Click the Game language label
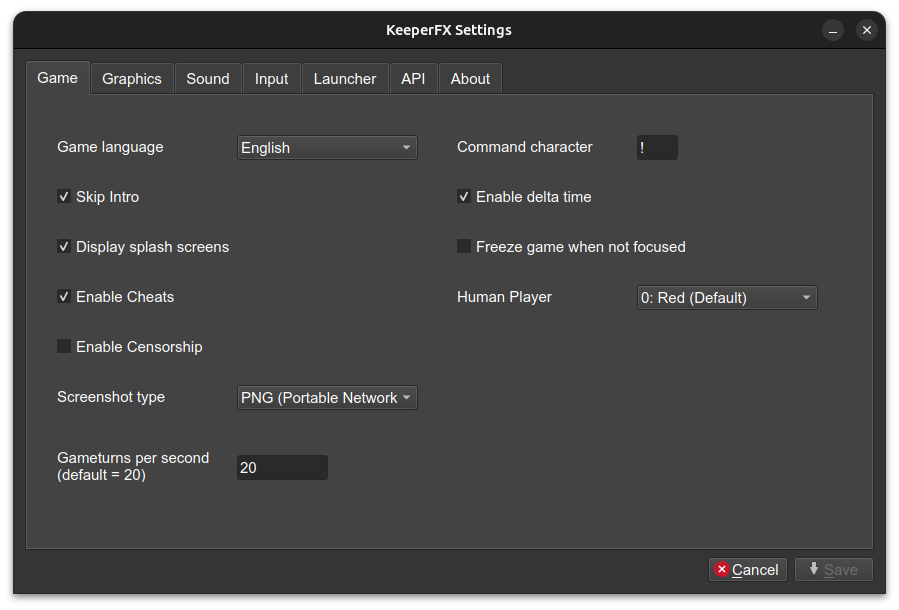Screen dimensions: 899x610 point(110,147)
